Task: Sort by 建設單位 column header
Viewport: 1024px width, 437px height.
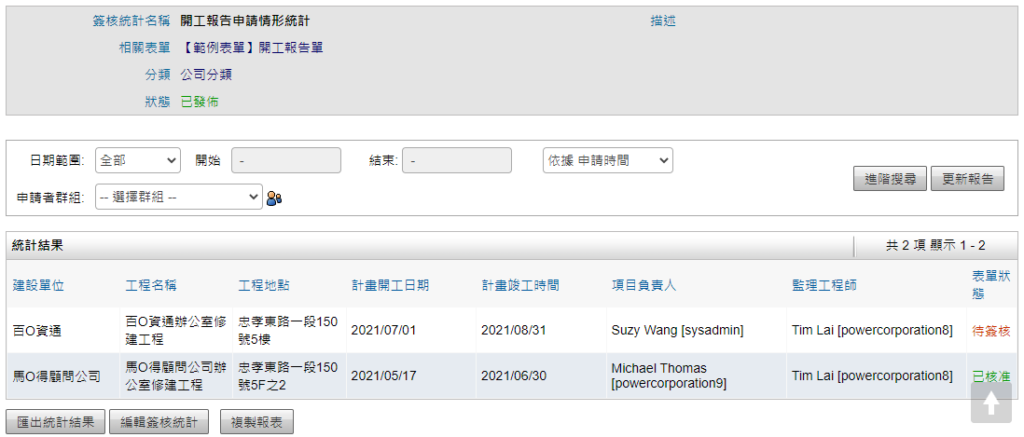Action: point(38,286)
